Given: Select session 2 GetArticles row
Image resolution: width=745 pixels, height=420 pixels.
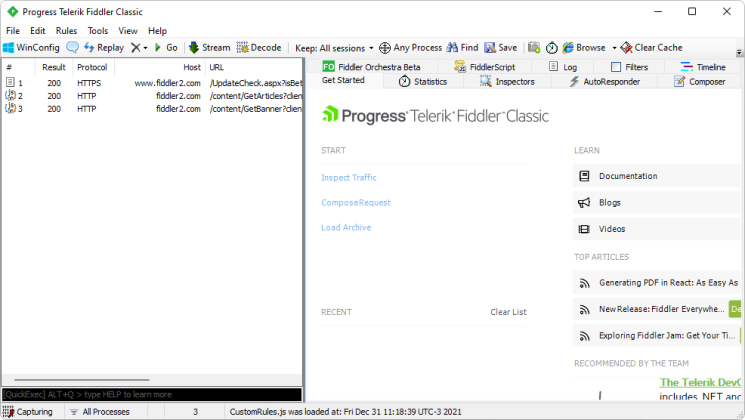Looking at the screenshot, I should [152, 95].
